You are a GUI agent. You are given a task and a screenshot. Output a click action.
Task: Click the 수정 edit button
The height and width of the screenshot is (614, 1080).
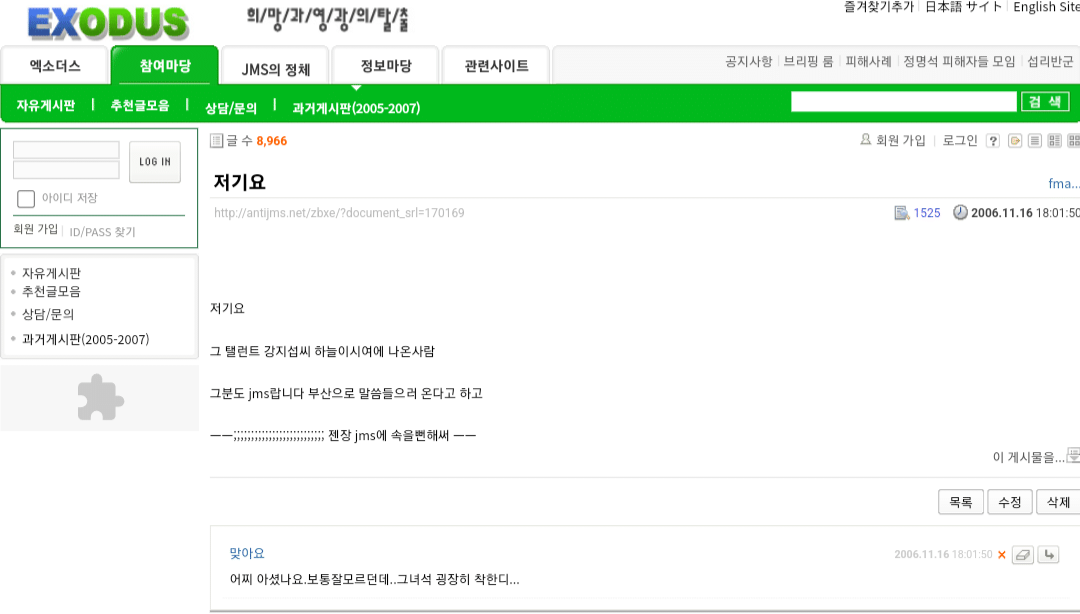pos(1010,502)
